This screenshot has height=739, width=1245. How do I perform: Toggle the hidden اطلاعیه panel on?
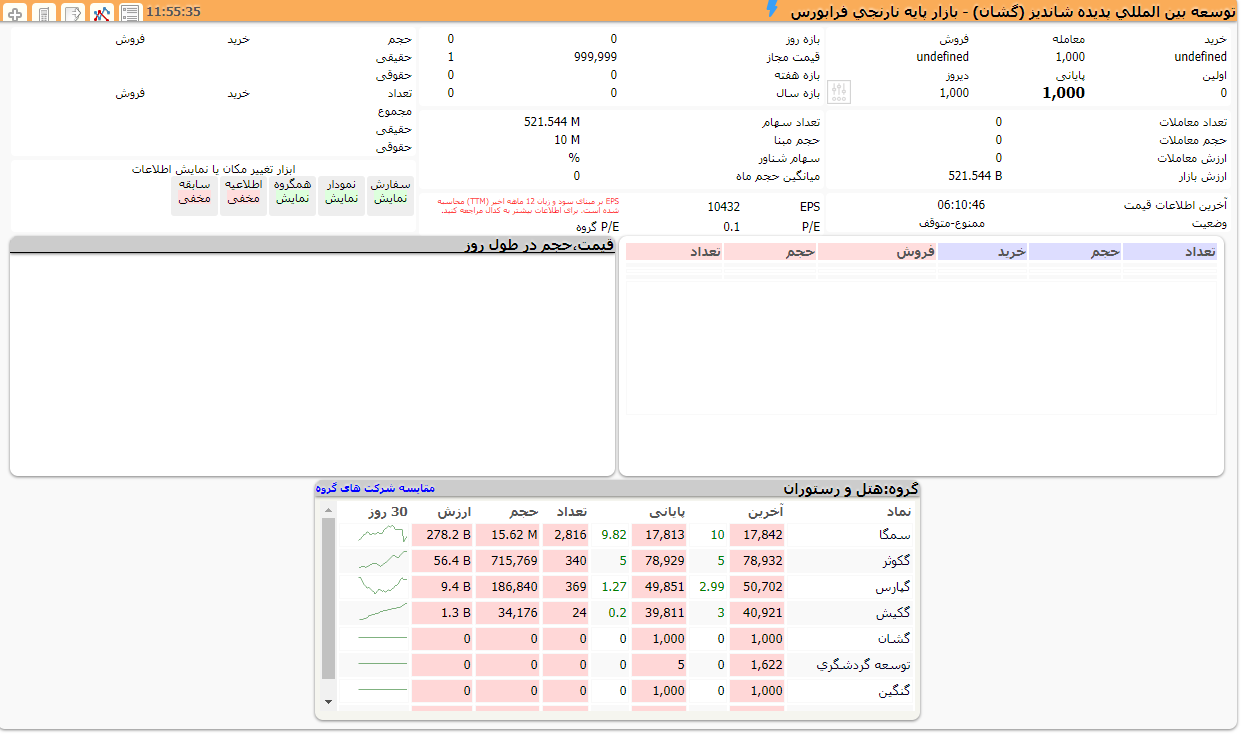pos(244,191)
